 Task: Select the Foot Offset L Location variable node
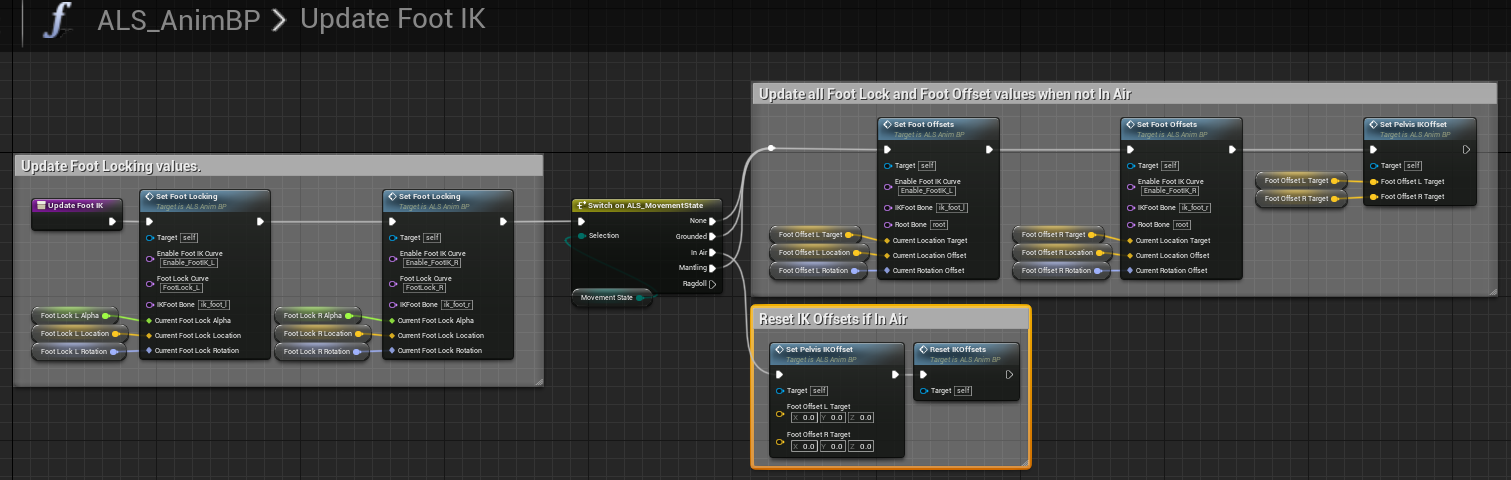tap(812, 253)
